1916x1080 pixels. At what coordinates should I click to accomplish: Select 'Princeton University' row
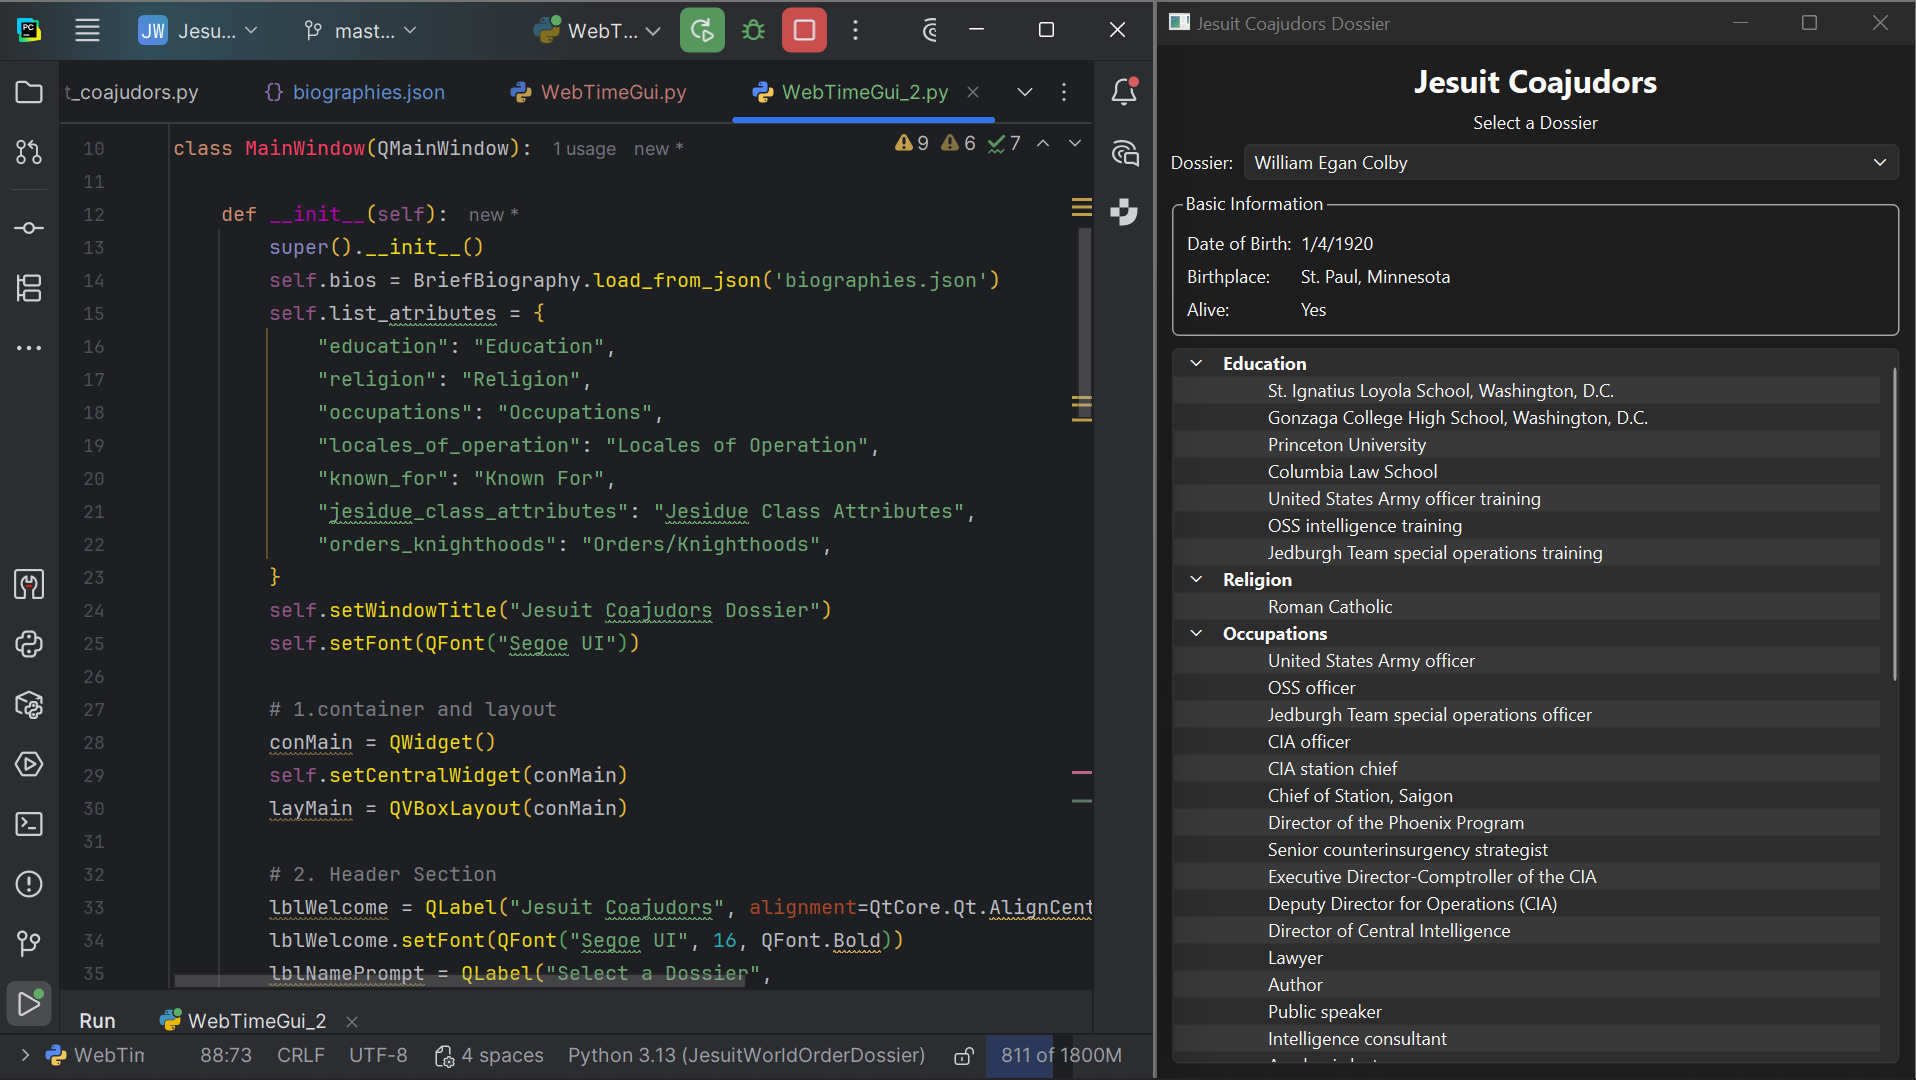pos(1526,444)
